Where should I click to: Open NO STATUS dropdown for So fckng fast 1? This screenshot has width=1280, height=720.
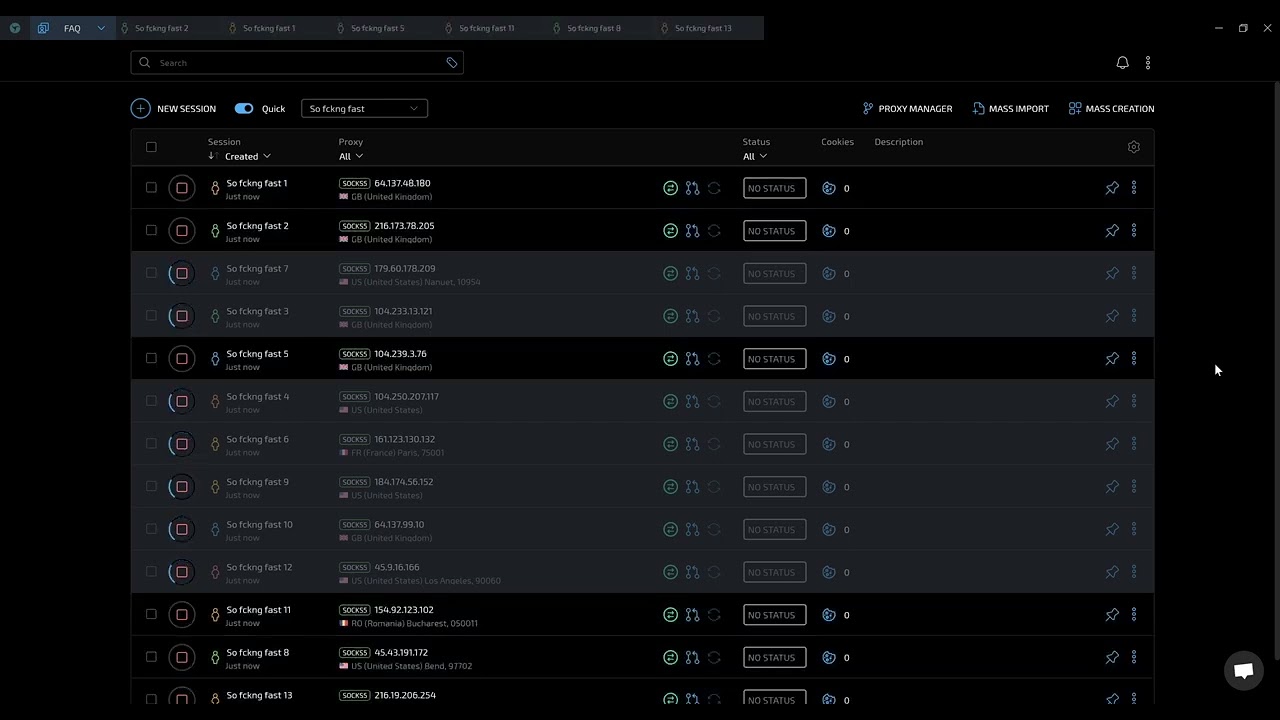pyautogui.click(x=774, y=188)
